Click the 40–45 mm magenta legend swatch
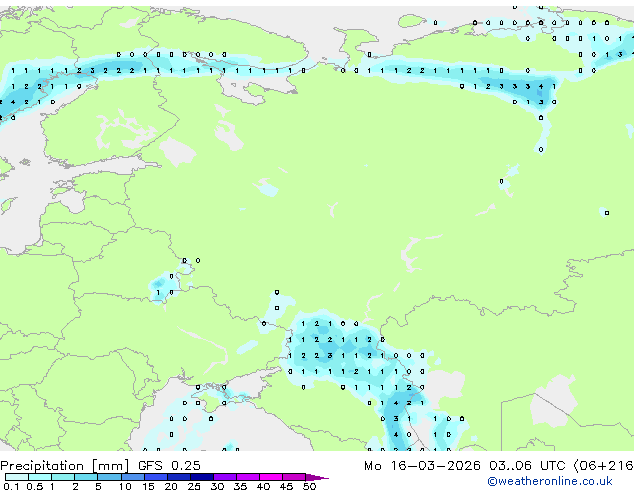 [x=271, y=477]
